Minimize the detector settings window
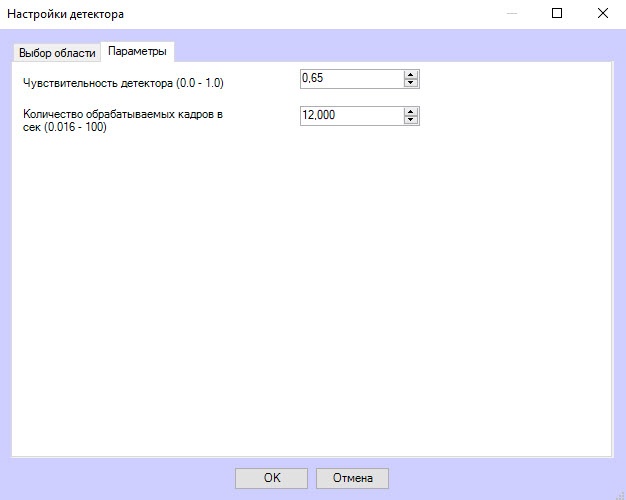 click(512, 14)
